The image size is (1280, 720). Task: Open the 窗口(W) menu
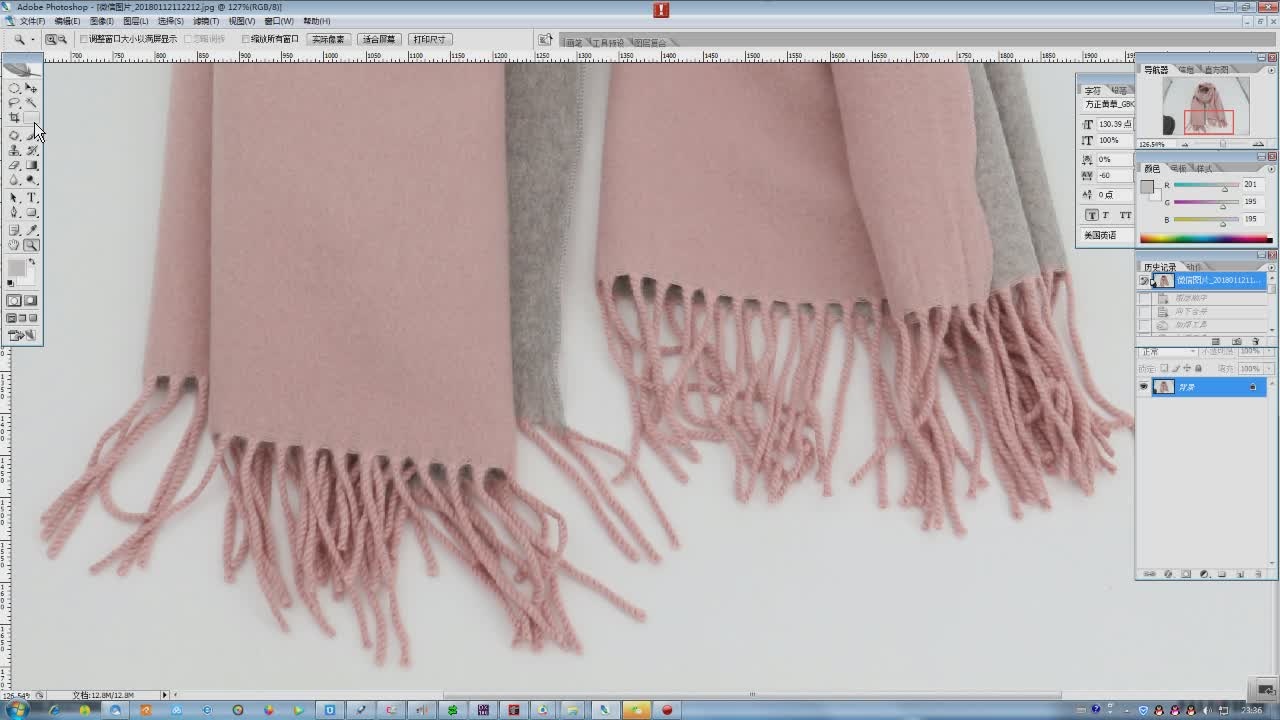click(279, 21)
